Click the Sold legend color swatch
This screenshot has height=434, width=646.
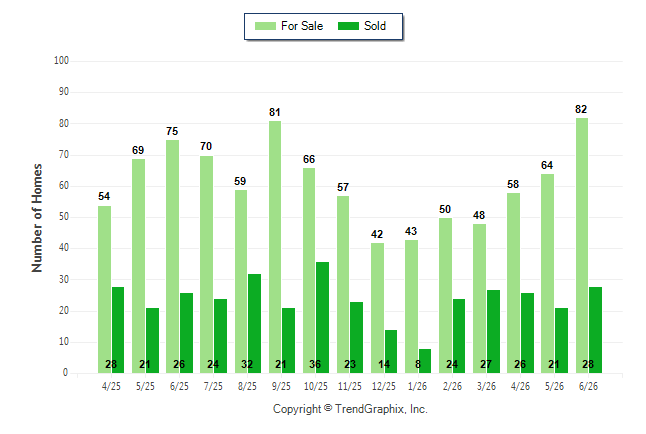[348, 26]
